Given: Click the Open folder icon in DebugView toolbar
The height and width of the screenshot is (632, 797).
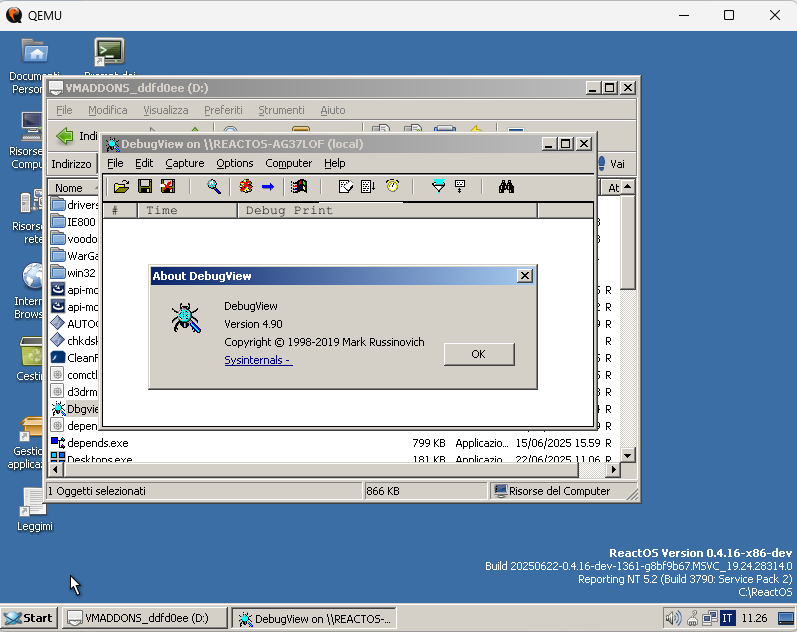Looking at the screenshot, I should pos(121,187).
